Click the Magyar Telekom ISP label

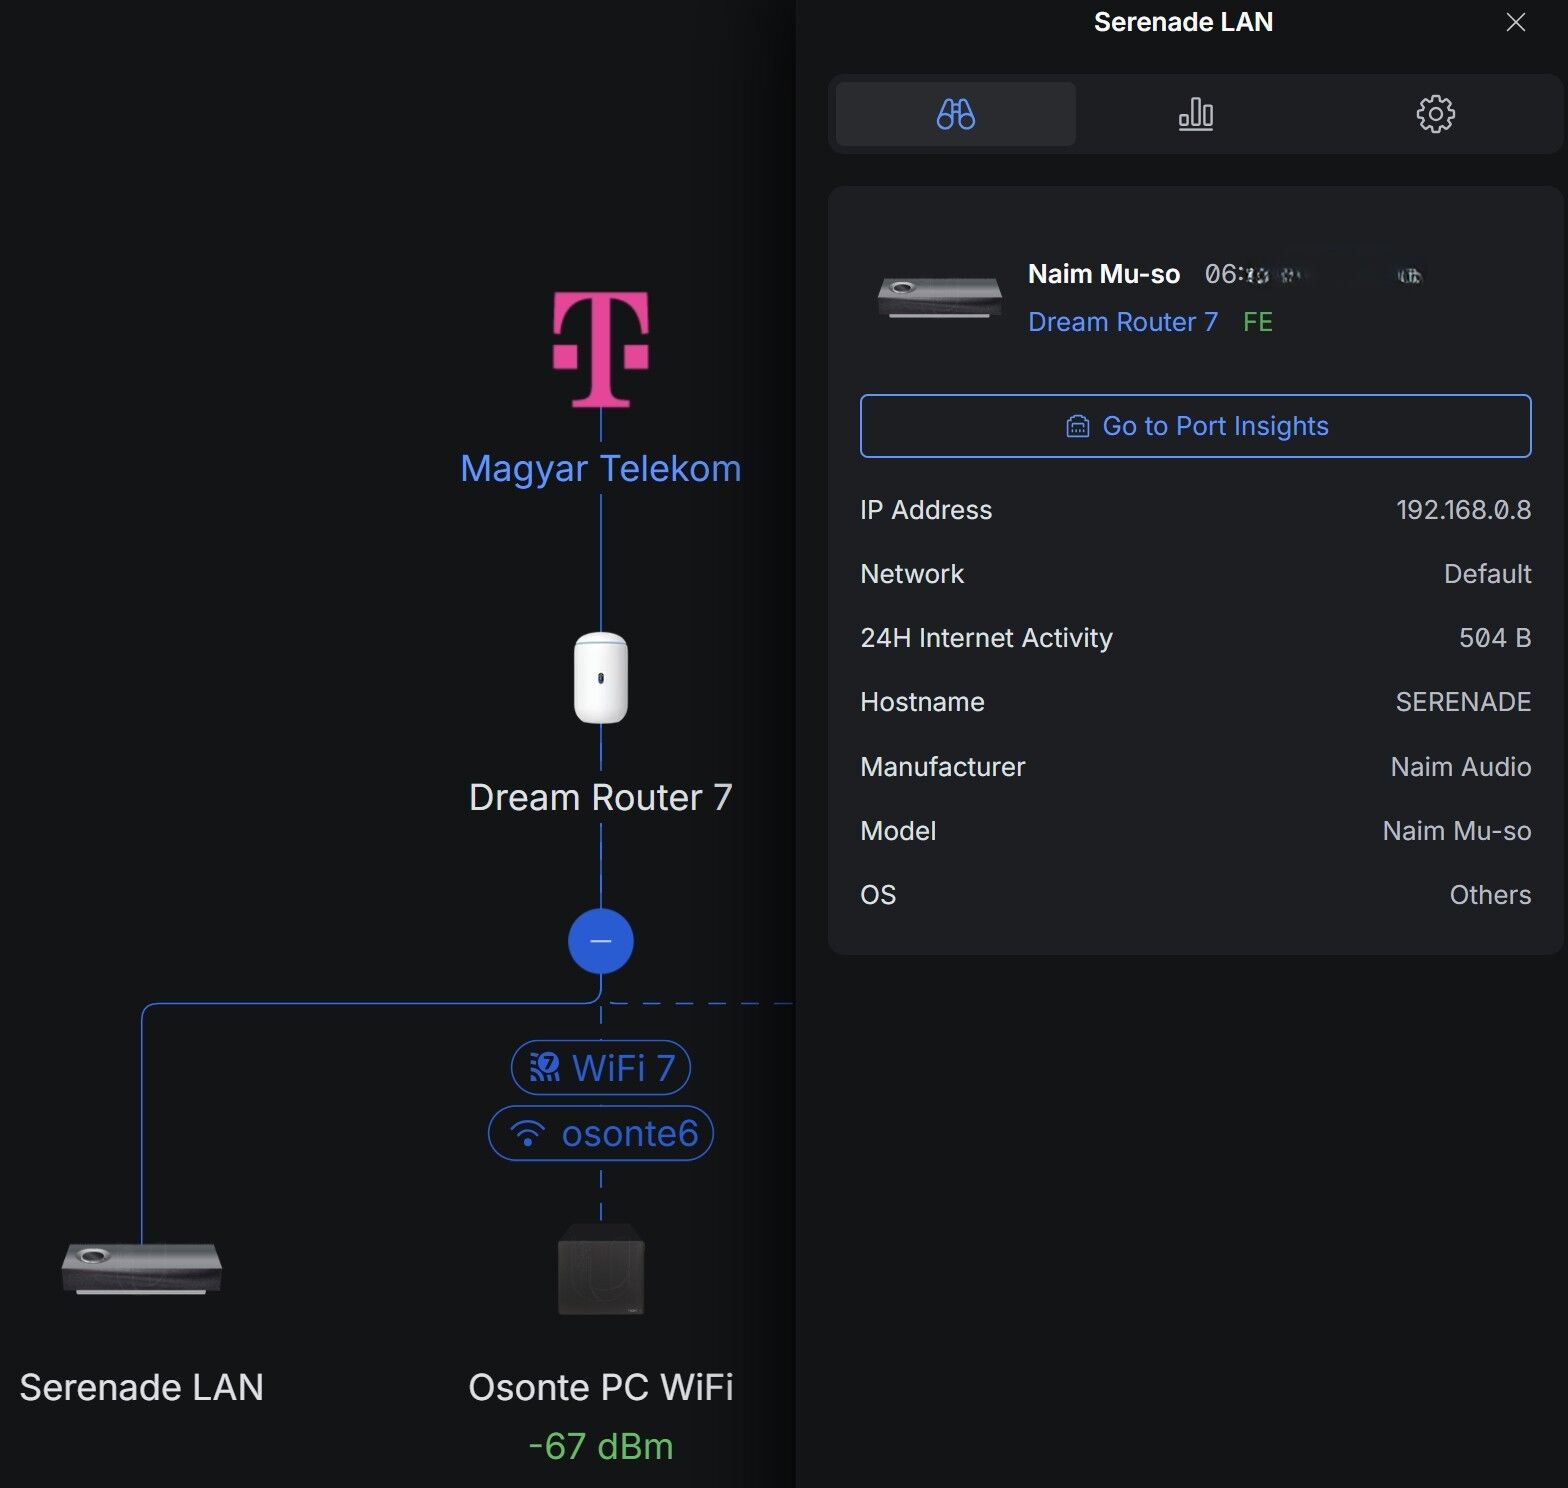tap(600, 468)
